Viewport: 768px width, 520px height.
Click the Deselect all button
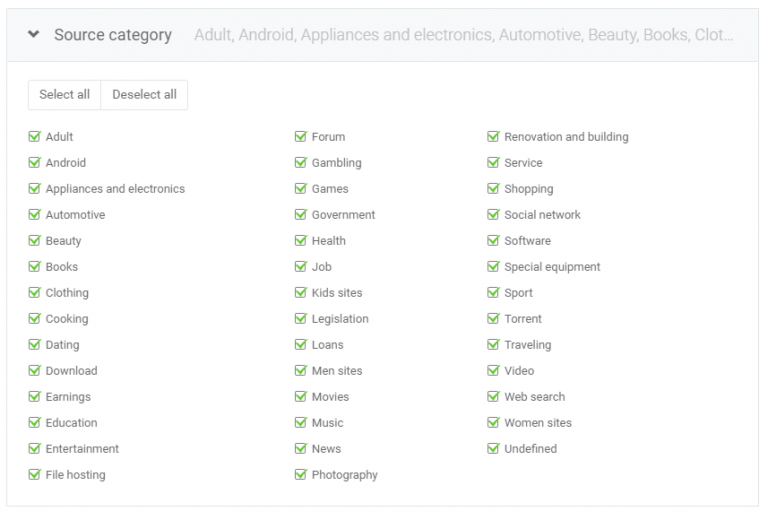point(144,94)
